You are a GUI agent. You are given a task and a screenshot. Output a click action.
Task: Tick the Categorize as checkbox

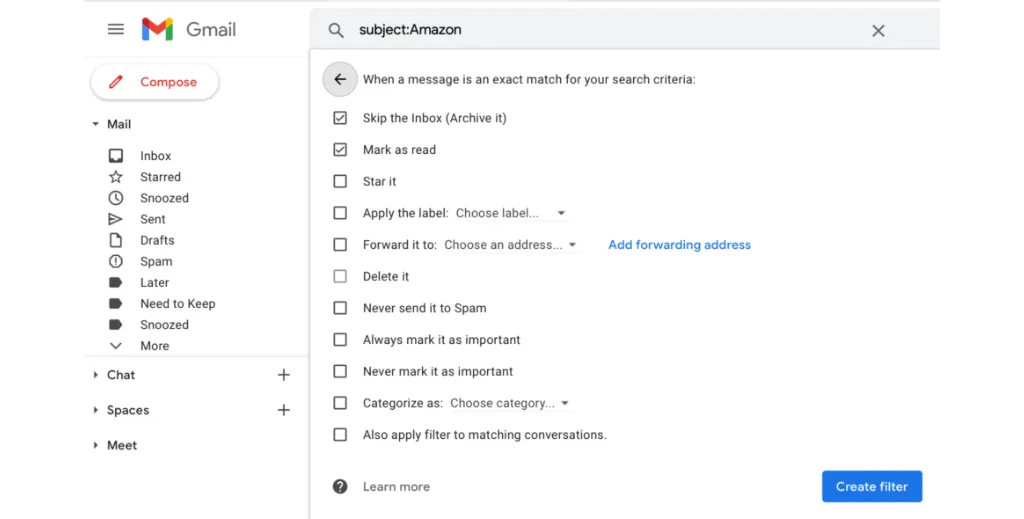tap(340, 403)
